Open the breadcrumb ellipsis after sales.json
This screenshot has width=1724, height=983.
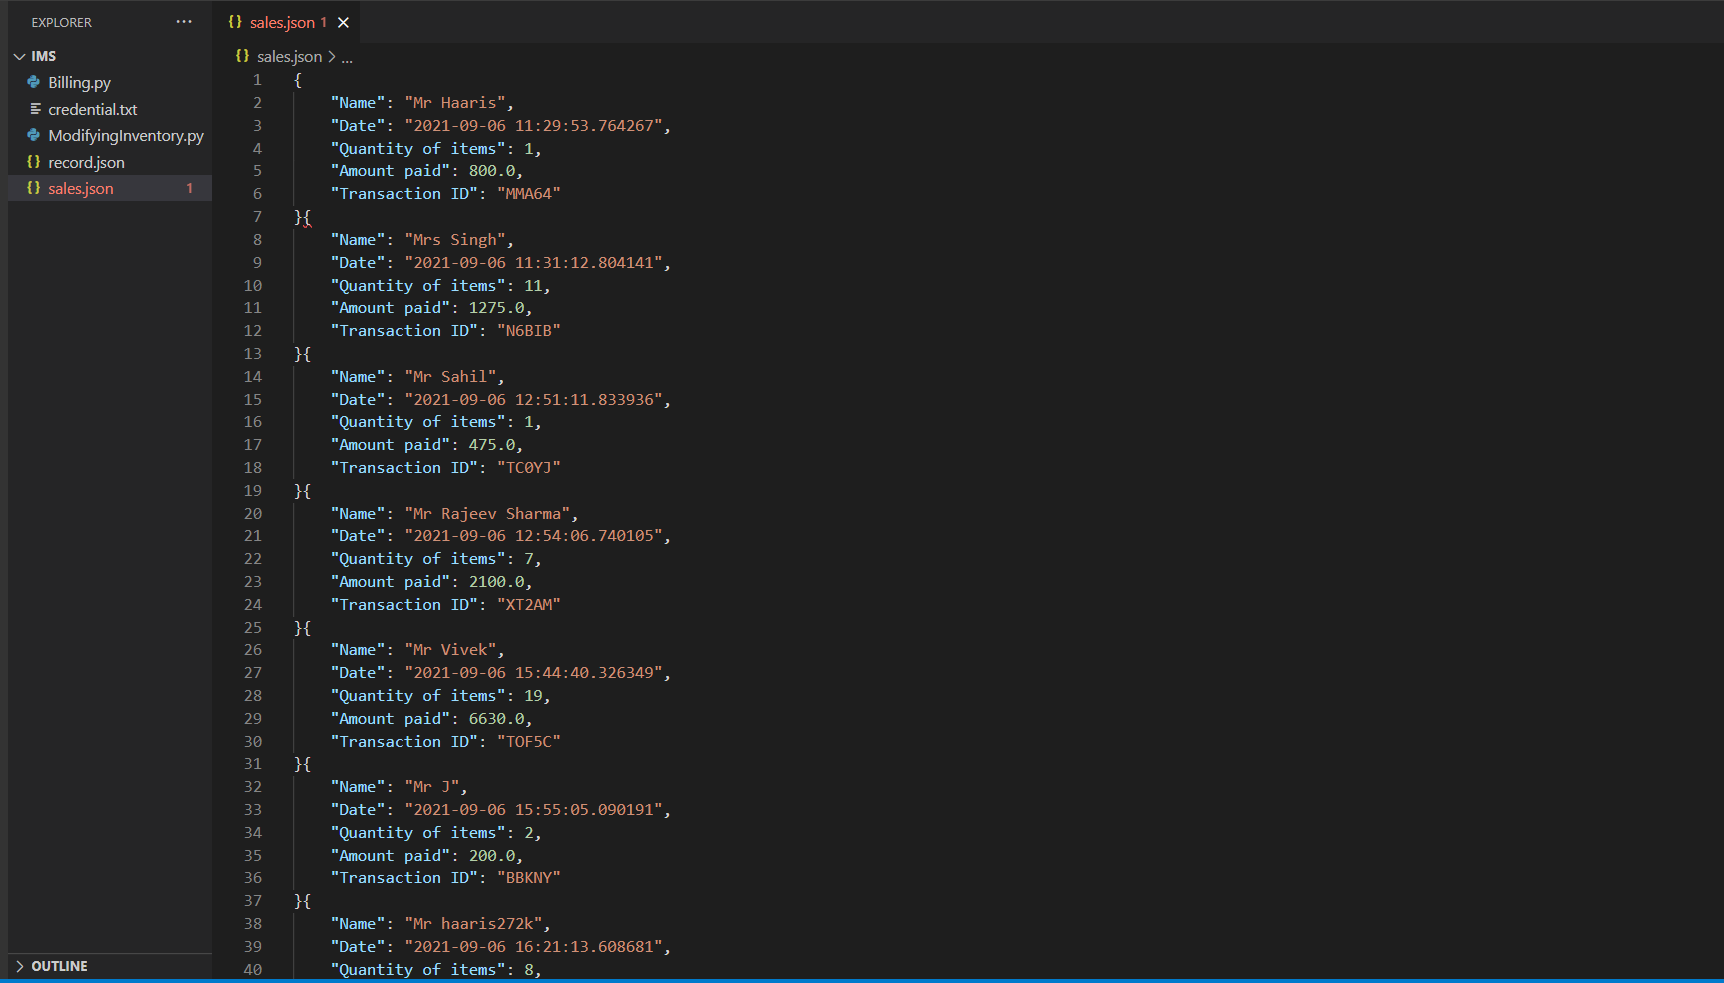347,57
